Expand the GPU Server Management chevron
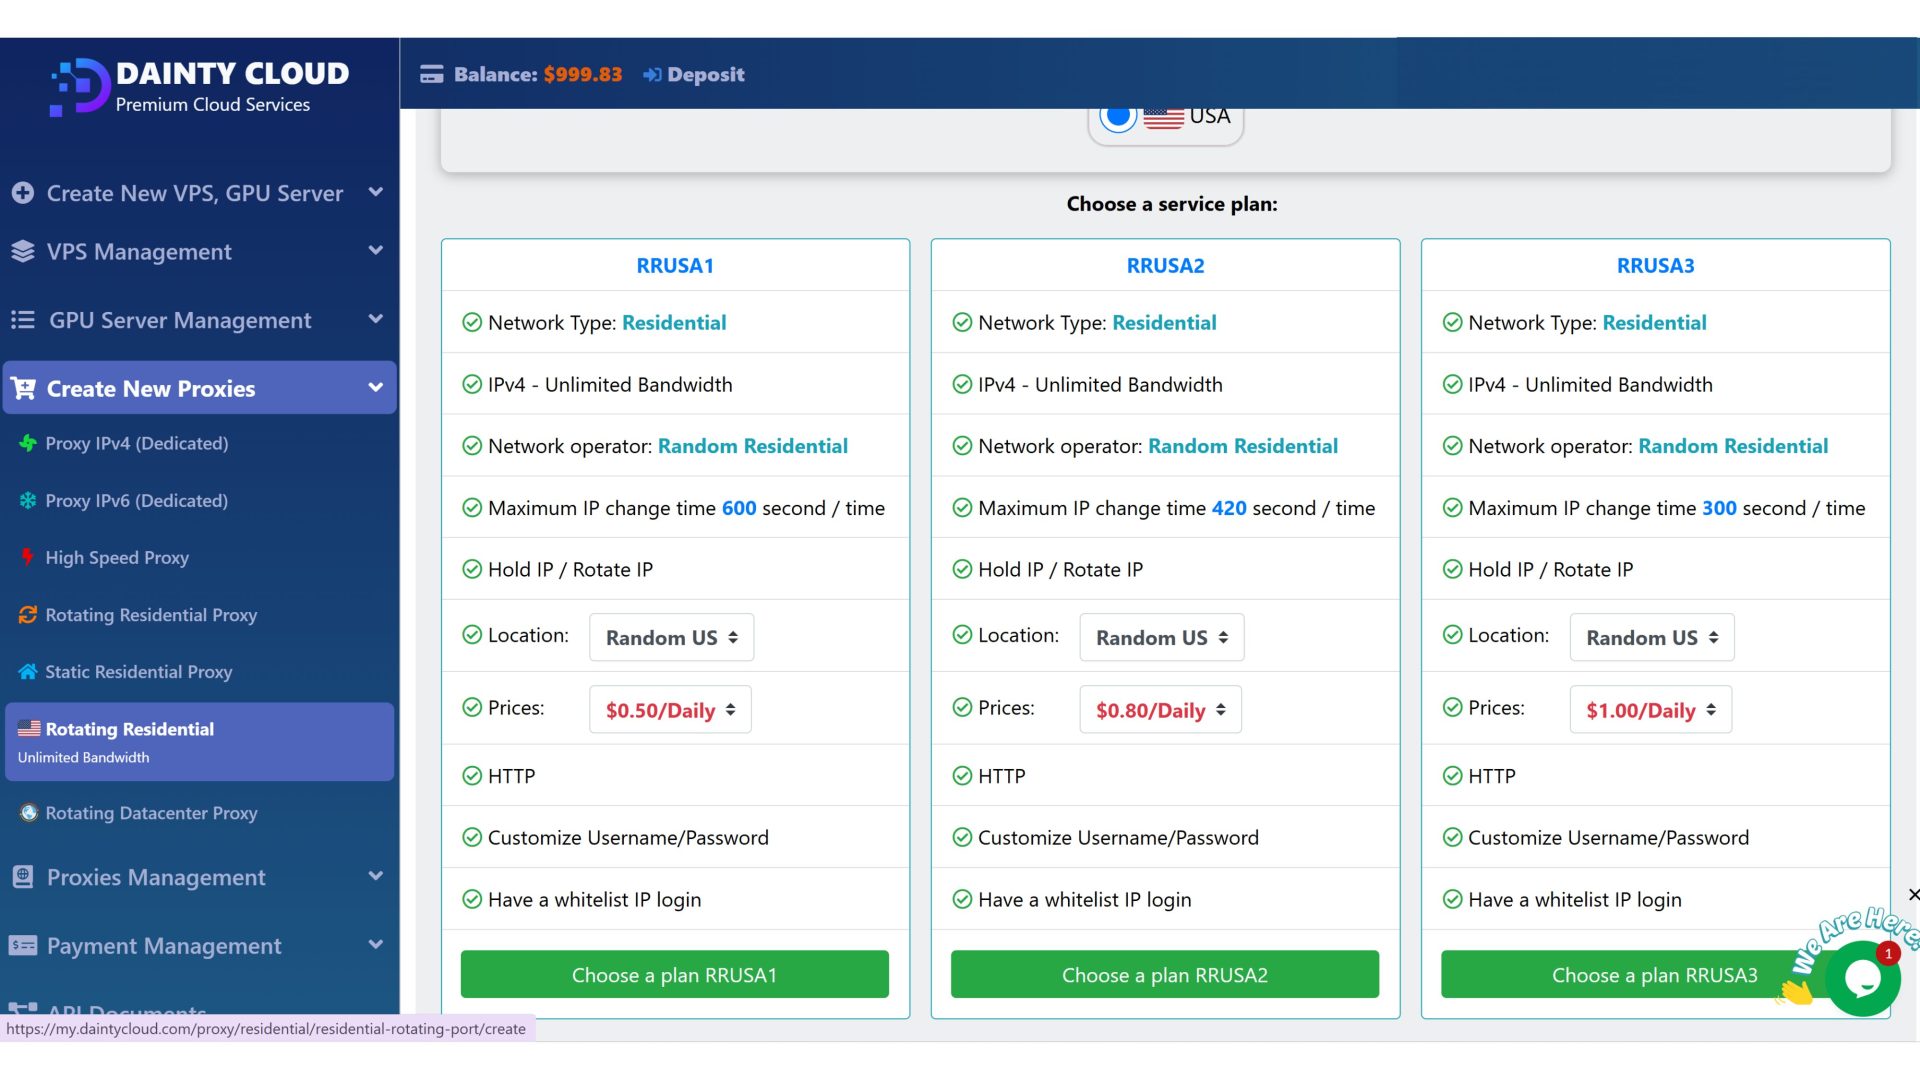Screen dimensions: 1920x1080 point(376,319)
